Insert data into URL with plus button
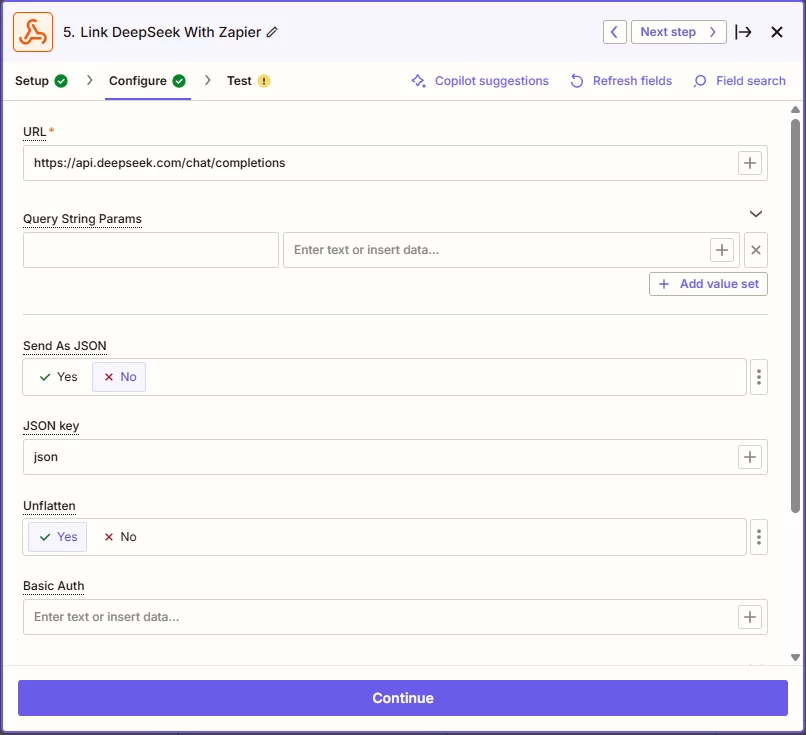The image size is (806, 735). click(749, 163)
